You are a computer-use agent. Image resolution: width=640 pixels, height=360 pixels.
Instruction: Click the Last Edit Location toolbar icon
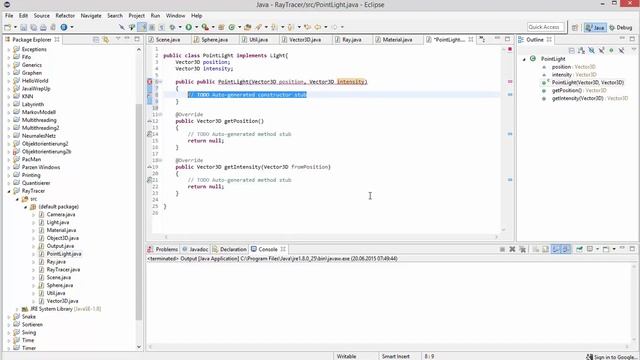pyautogui.click(x=307, y=27)
